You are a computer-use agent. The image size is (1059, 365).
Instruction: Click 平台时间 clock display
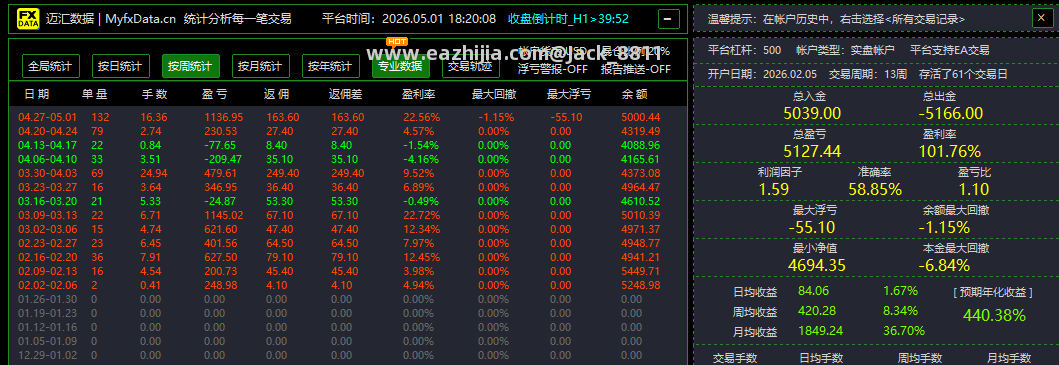[409, 19]
